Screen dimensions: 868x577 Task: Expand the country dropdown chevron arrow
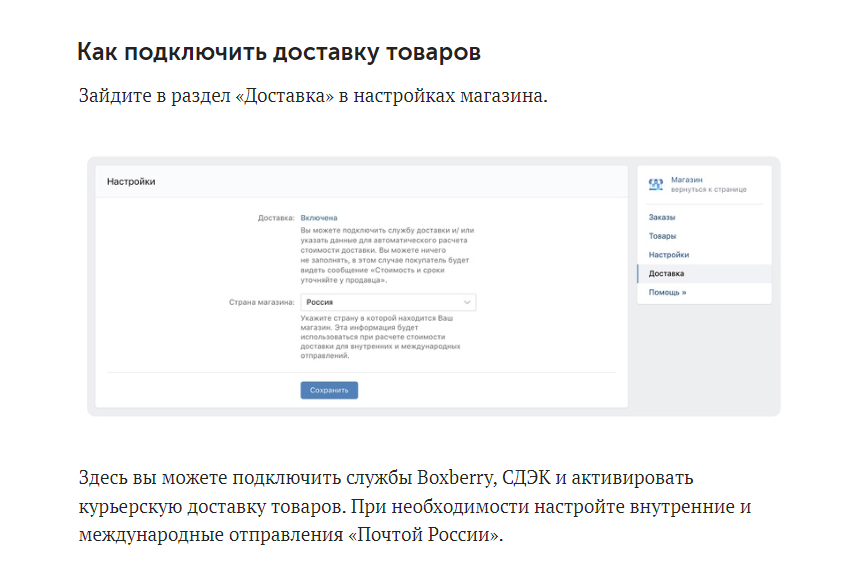click(x=467, y=302)
